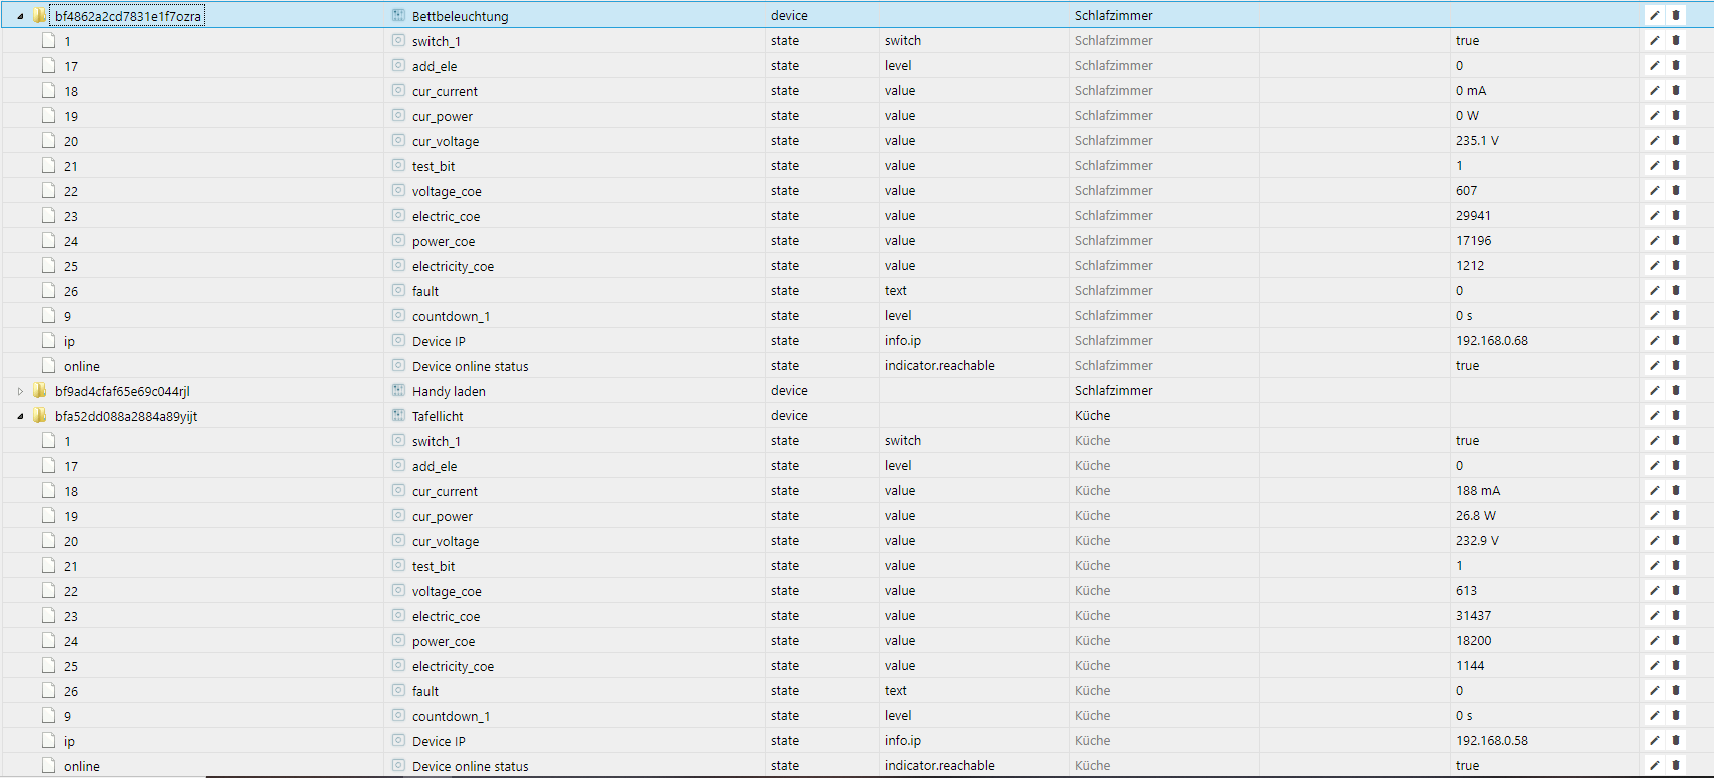Delete the Handy laden device object
Image resolution: width=1714 pixels, height=778 pixels.
[x=1676, y=391]
